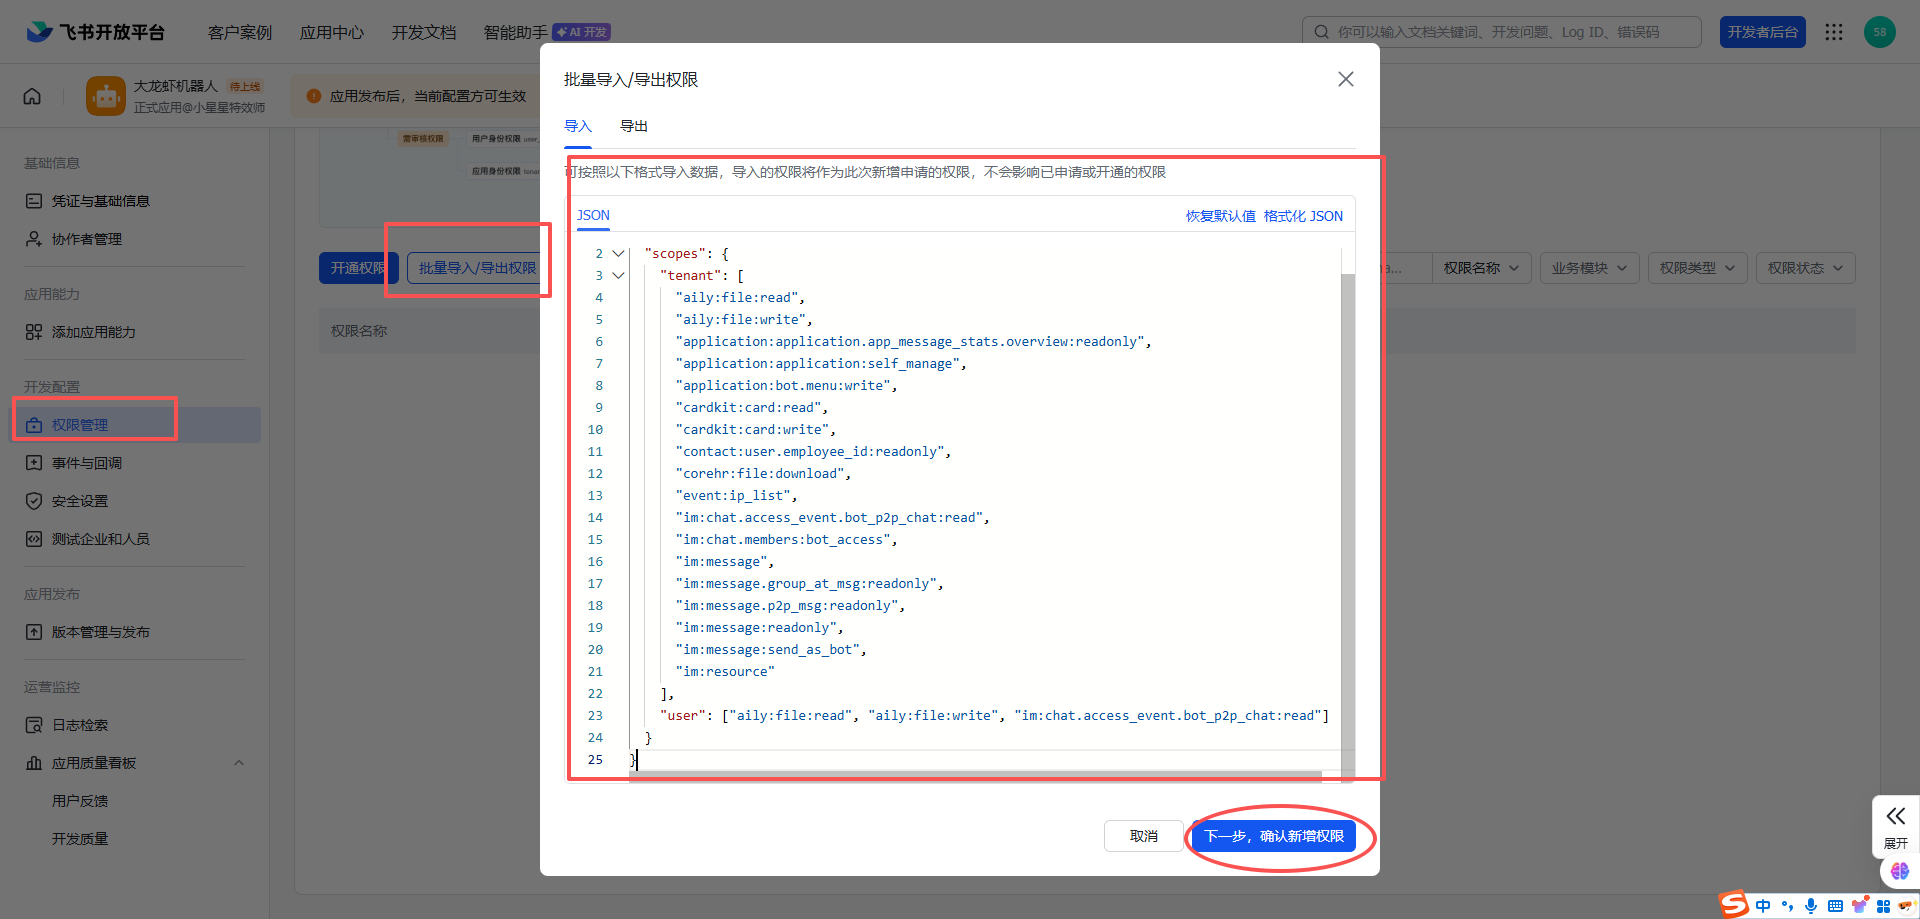
Task: Select 事件与回调 in the sidebar
Action: [87, 463]
